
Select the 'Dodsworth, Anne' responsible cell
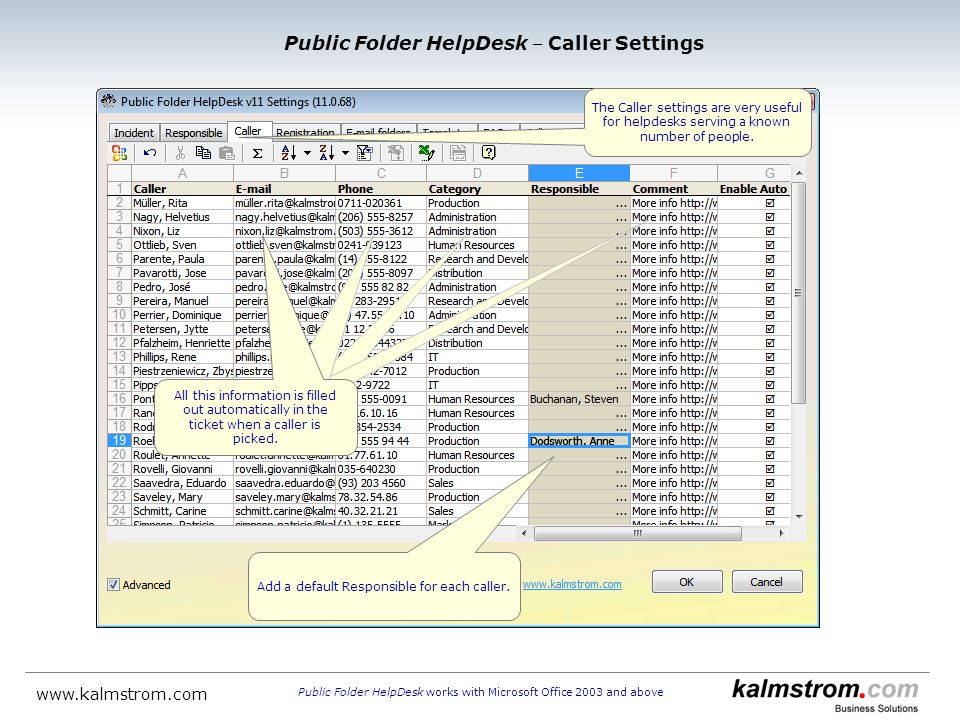[x=579, y=441]
